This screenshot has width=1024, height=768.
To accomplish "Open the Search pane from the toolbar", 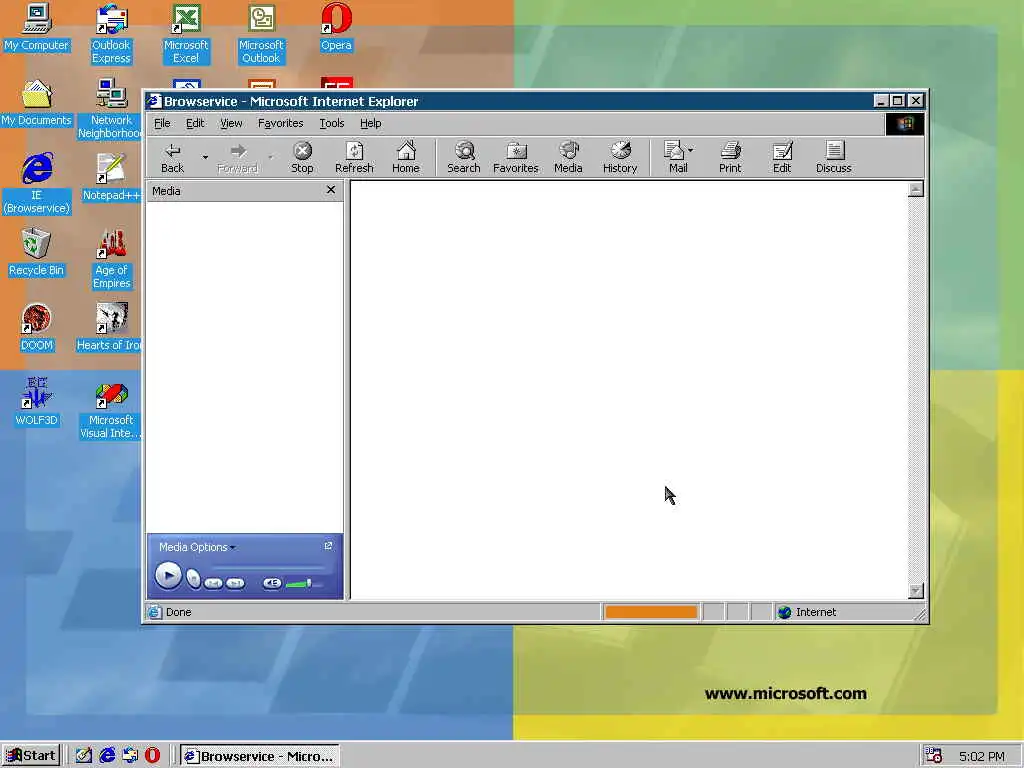I will coord(464,157).
